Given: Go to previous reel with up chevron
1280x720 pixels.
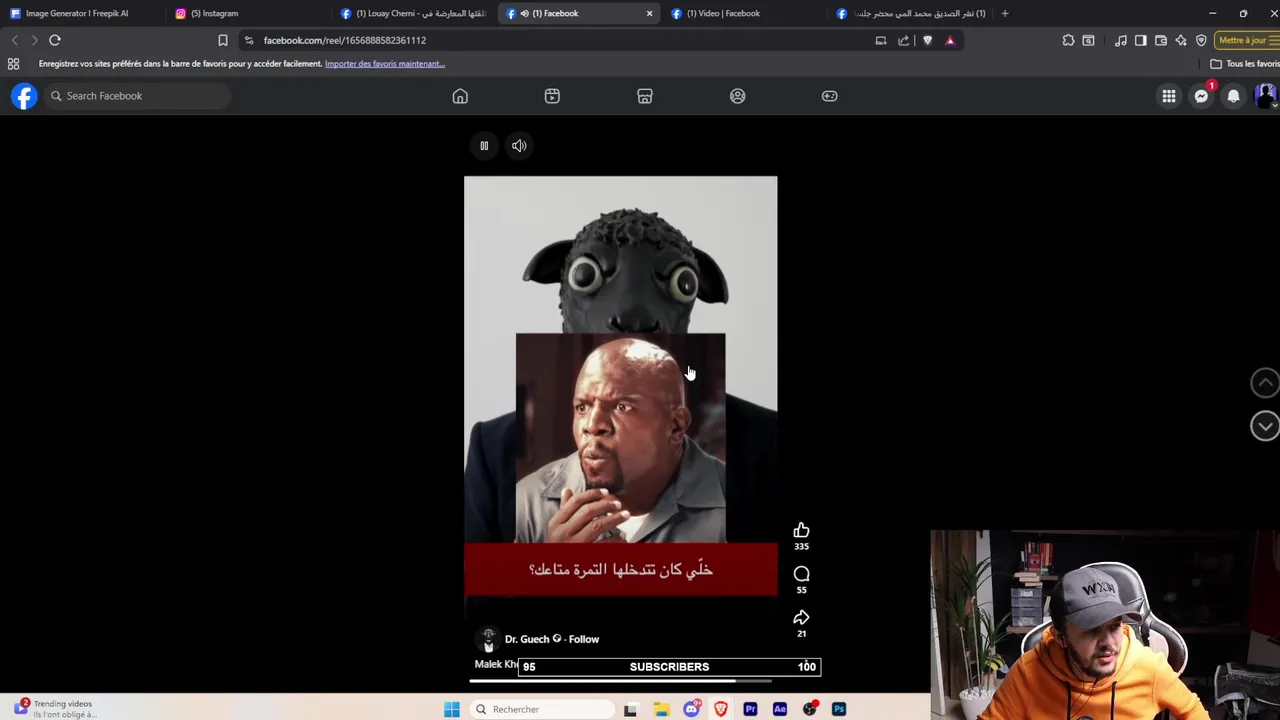Looking at the screenshot, I should (x=1264, y=382).
